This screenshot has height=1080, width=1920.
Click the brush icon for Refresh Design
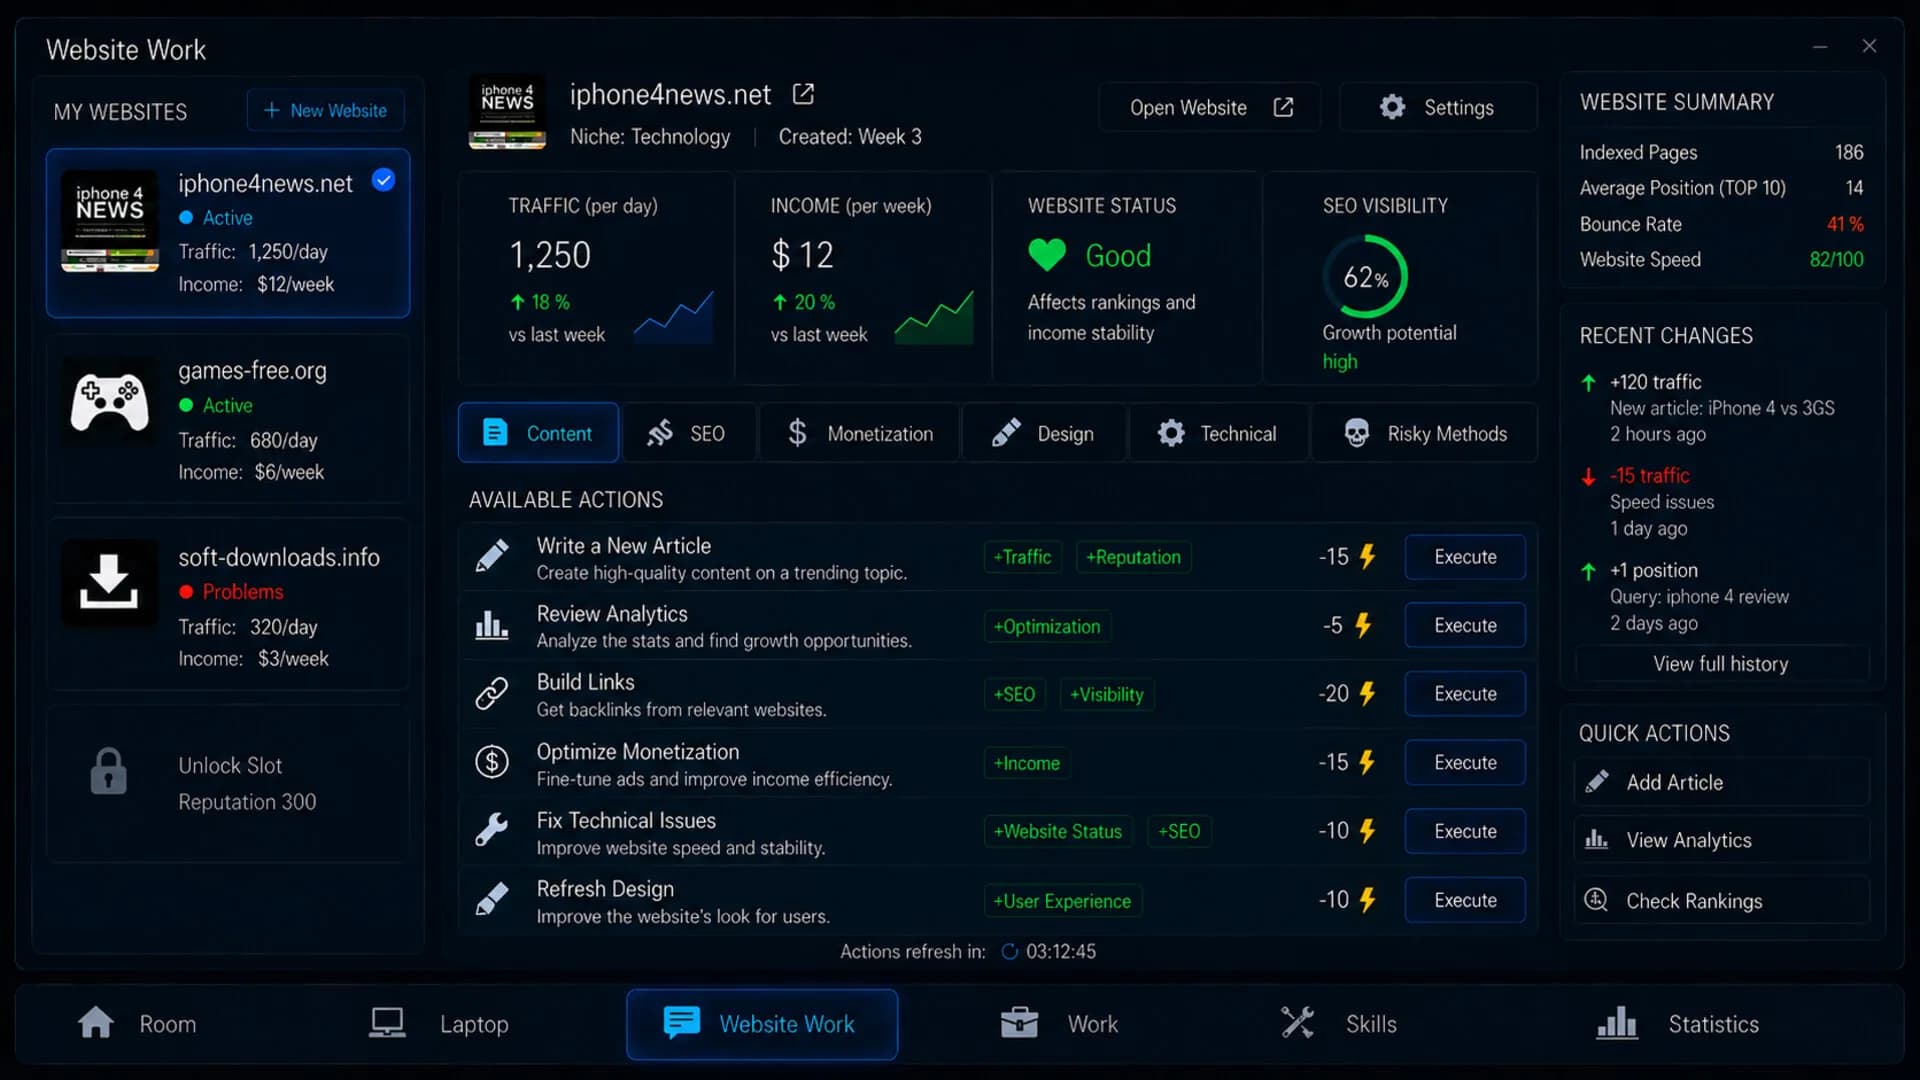tap(491, 899)
